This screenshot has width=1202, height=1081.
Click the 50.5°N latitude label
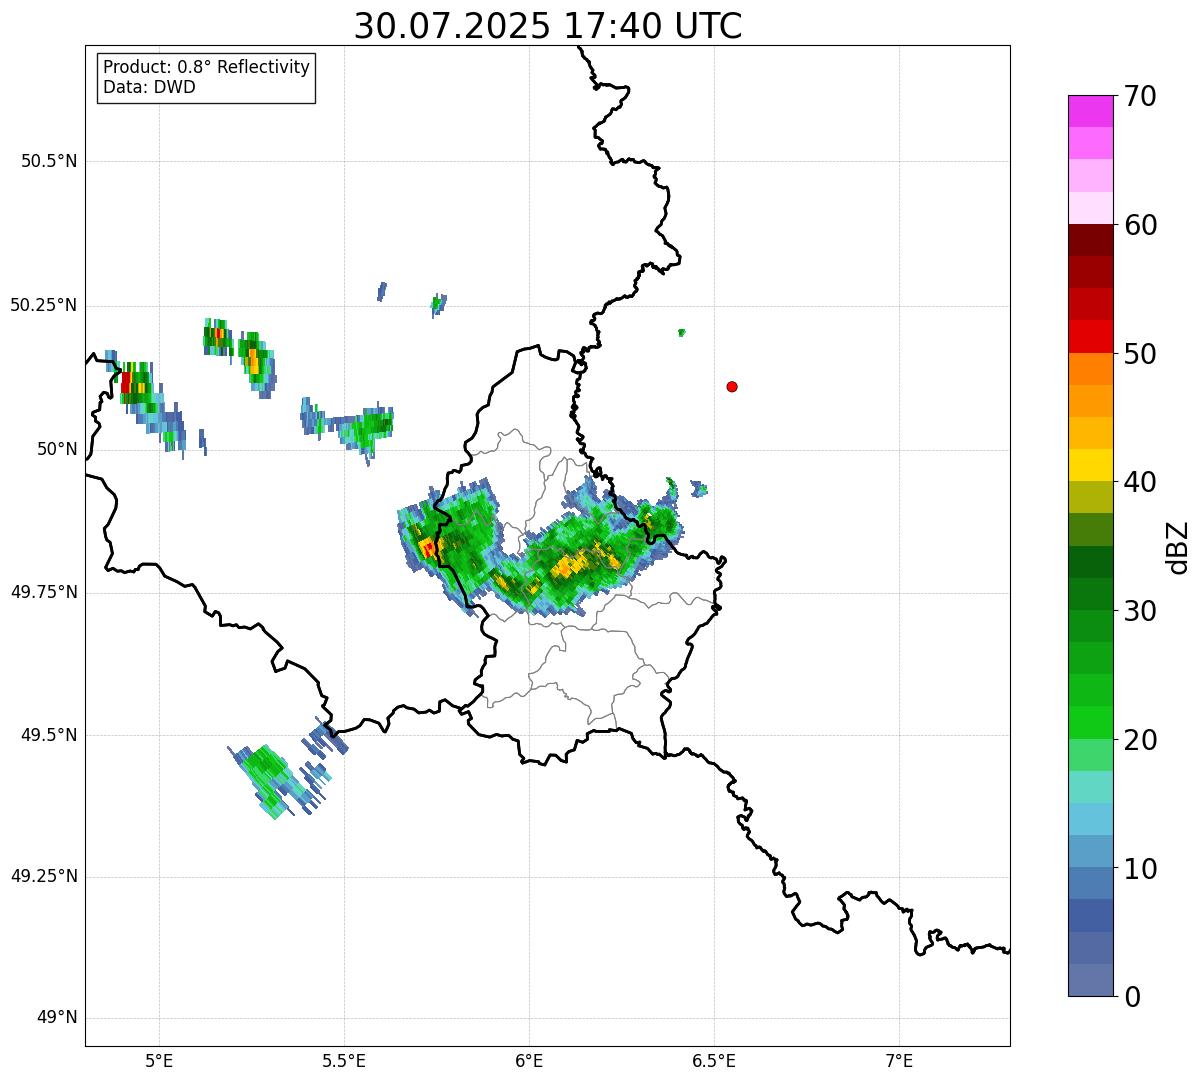[x=48, y=161]
